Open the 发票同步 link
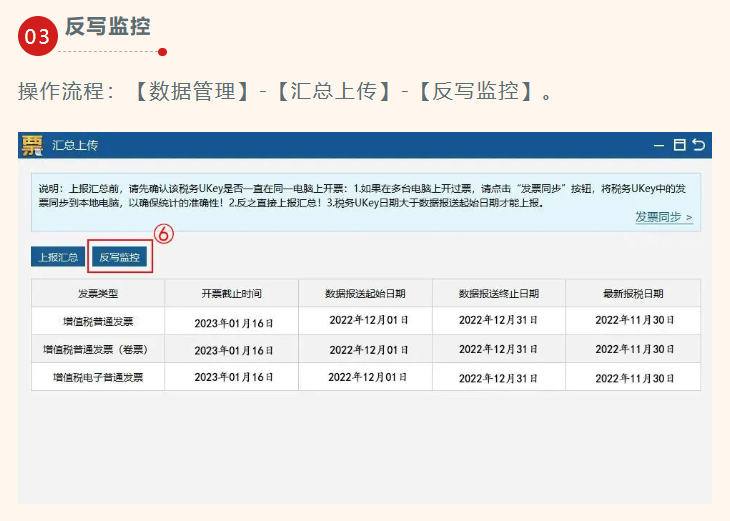Image resolution: width=730 pixels, height=521 pixels. [x=663, y=216]
